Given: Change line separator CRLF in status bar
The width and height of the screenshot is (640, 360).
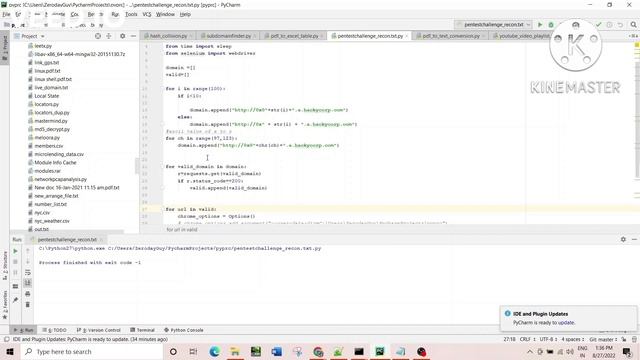Looking at the screenshot, I should point(527,340).
